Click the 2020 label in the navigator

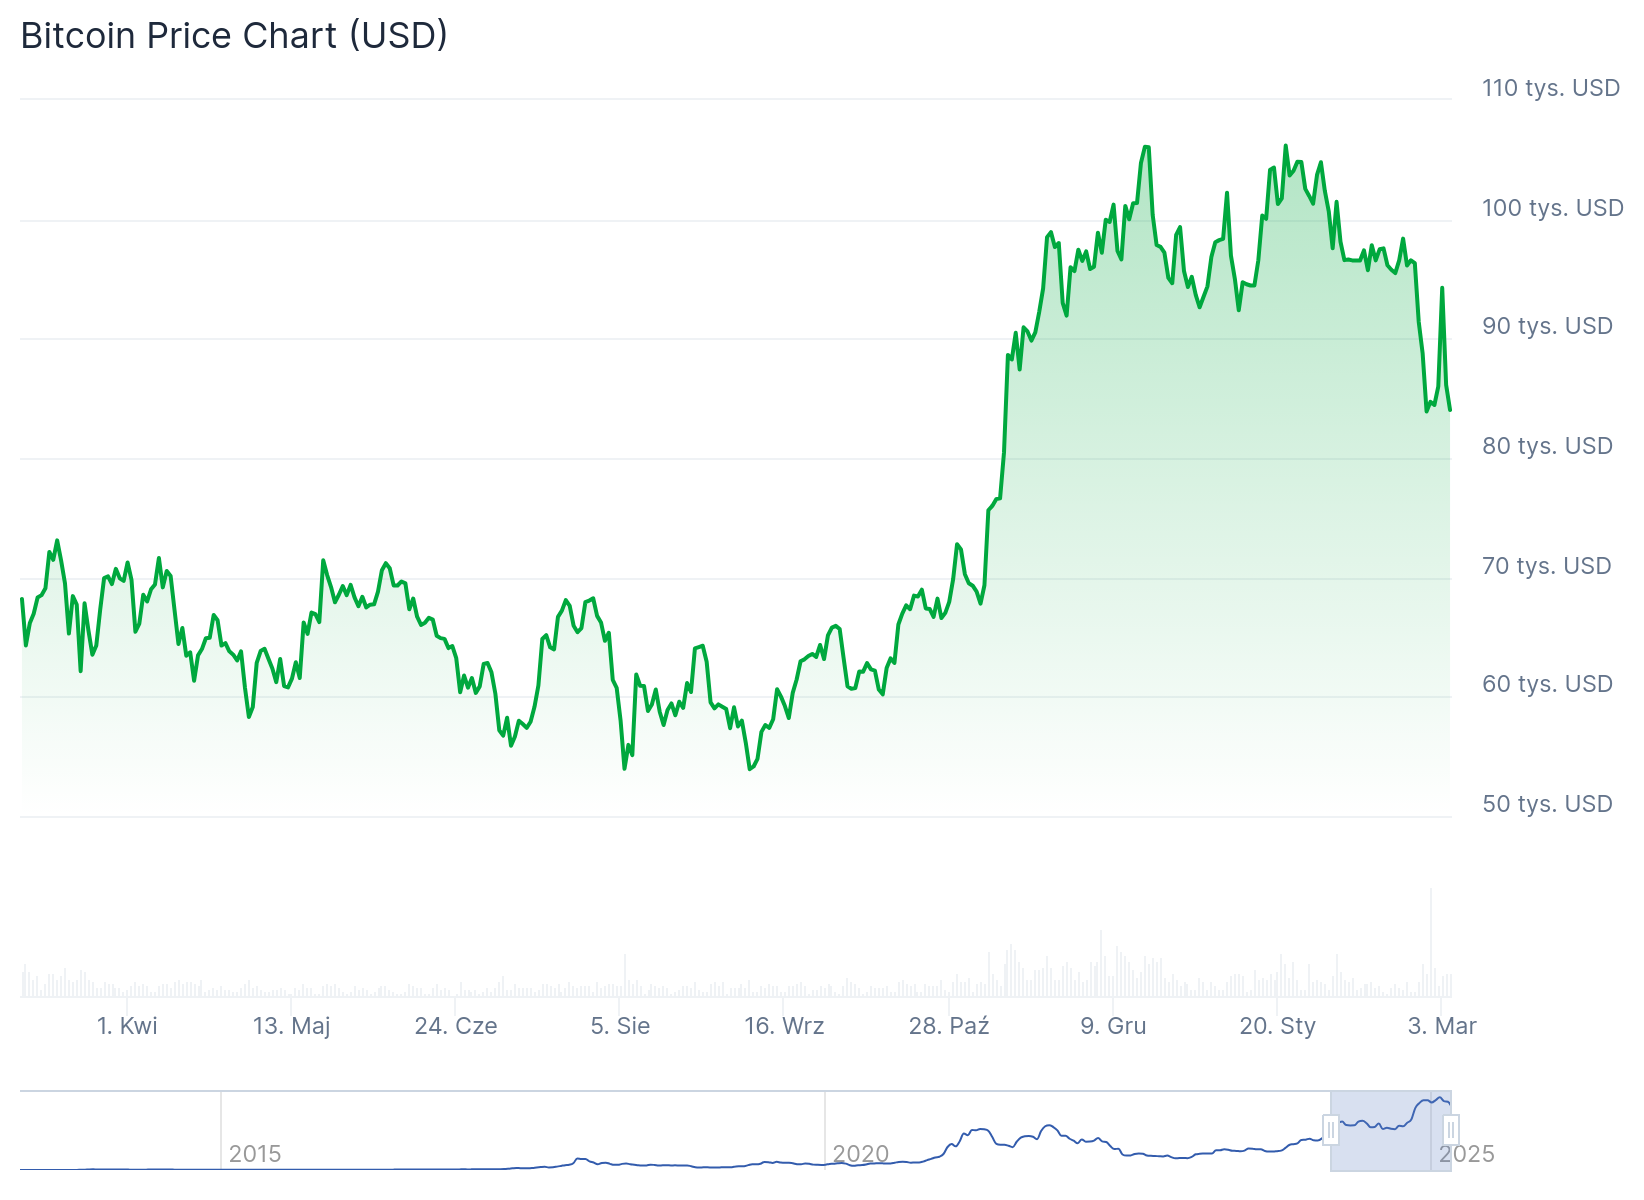pyautogui.click(x=863, y=1153)
